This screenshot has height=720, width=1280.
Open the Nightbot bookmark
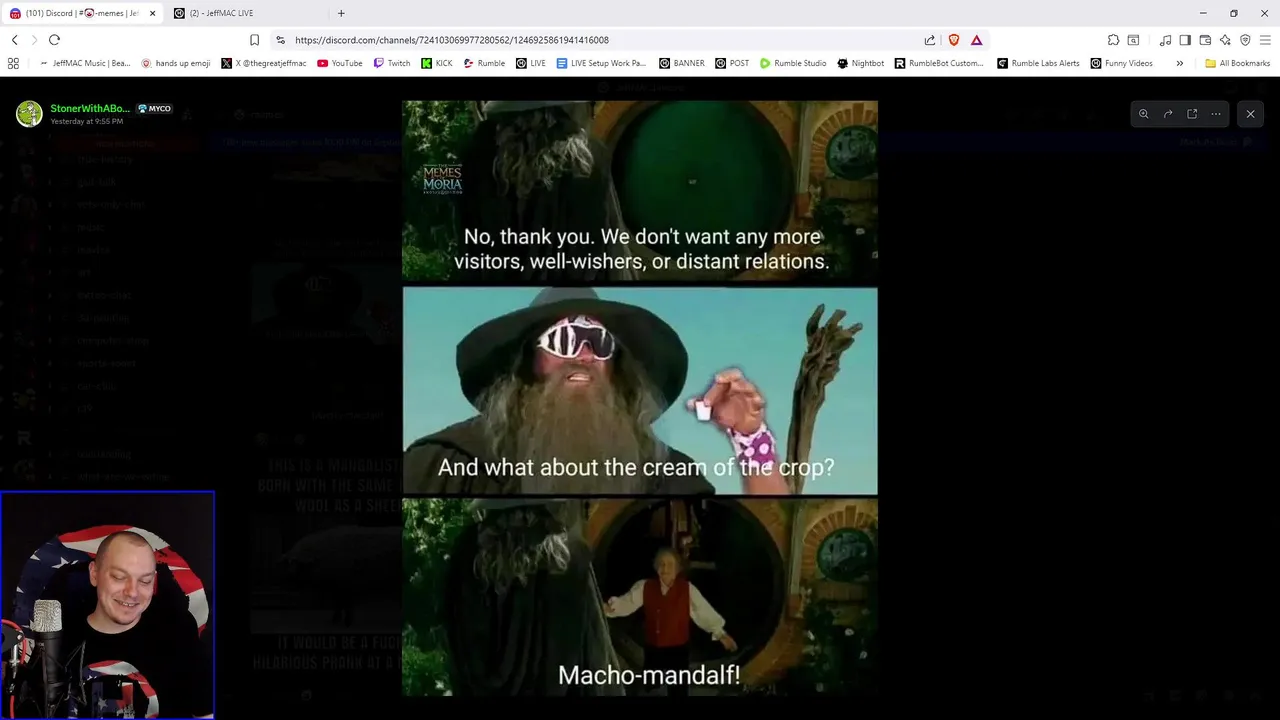pos(860,63)
